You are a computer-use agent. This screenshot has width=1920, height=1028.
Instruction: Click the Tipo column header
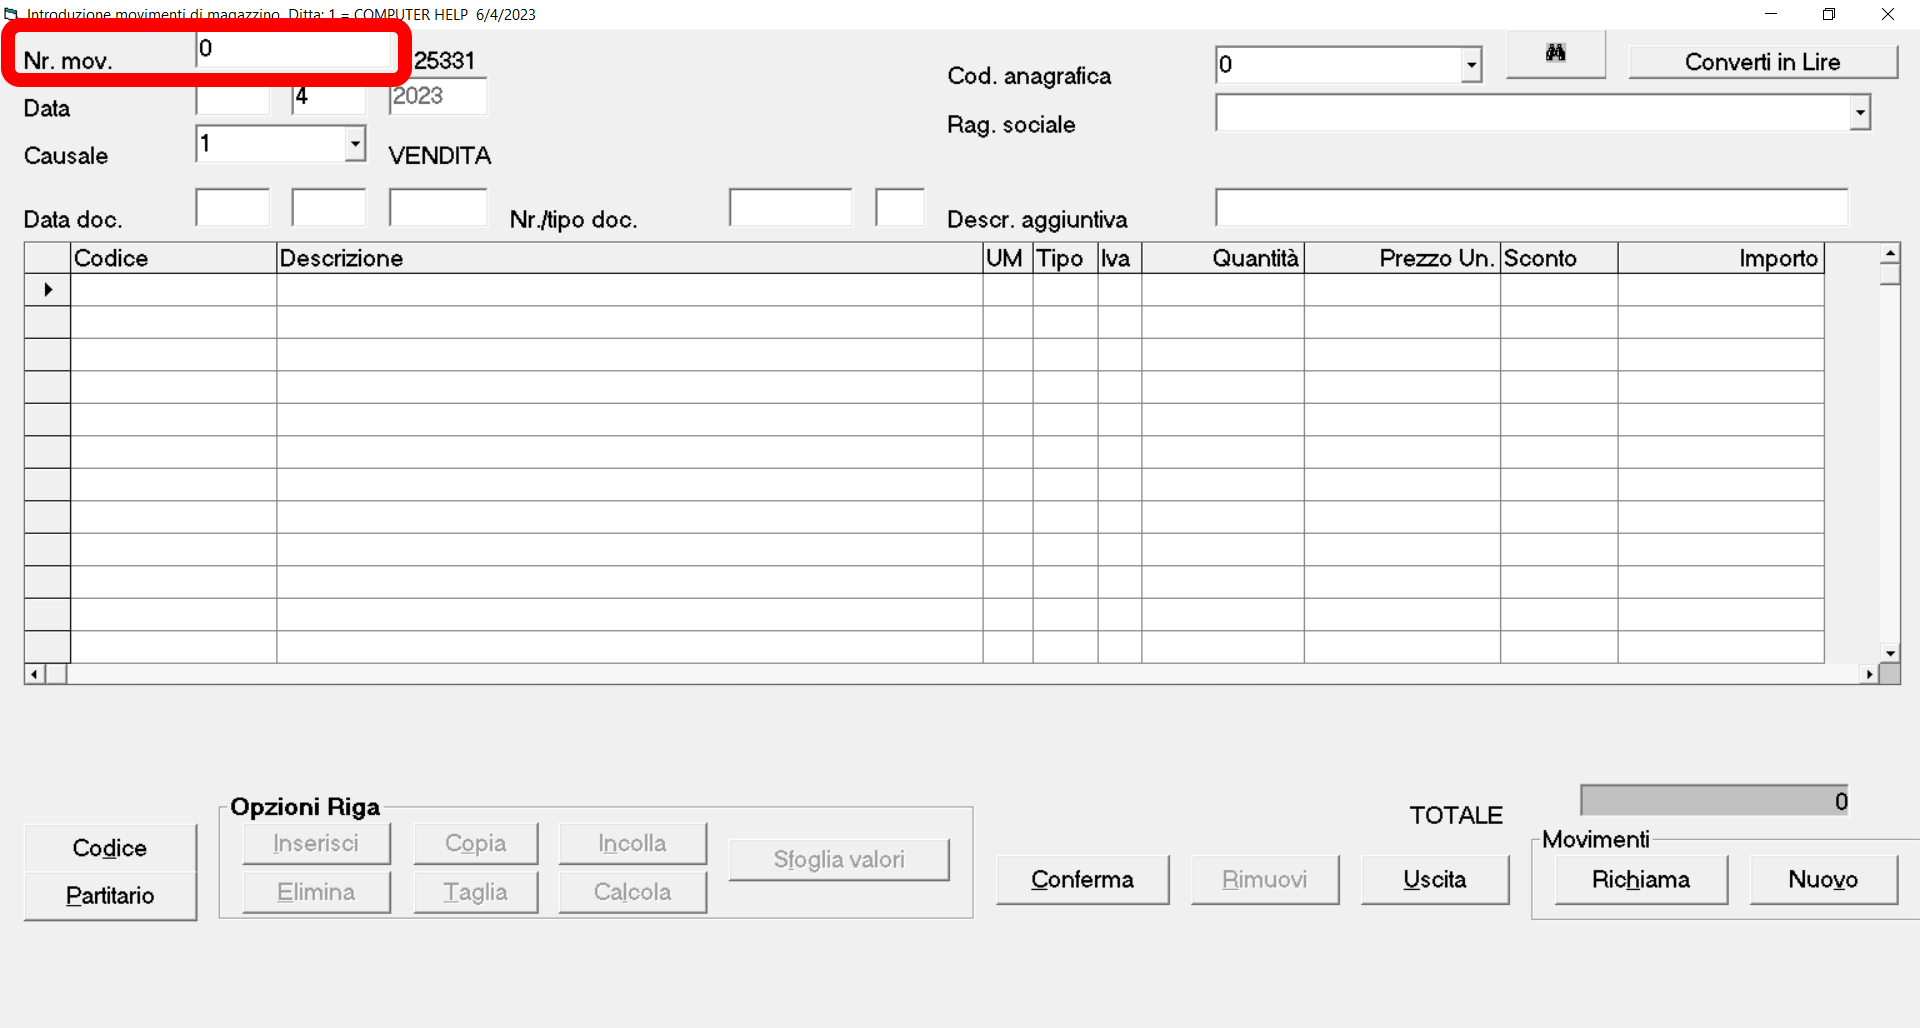(x=1066, y=258)
